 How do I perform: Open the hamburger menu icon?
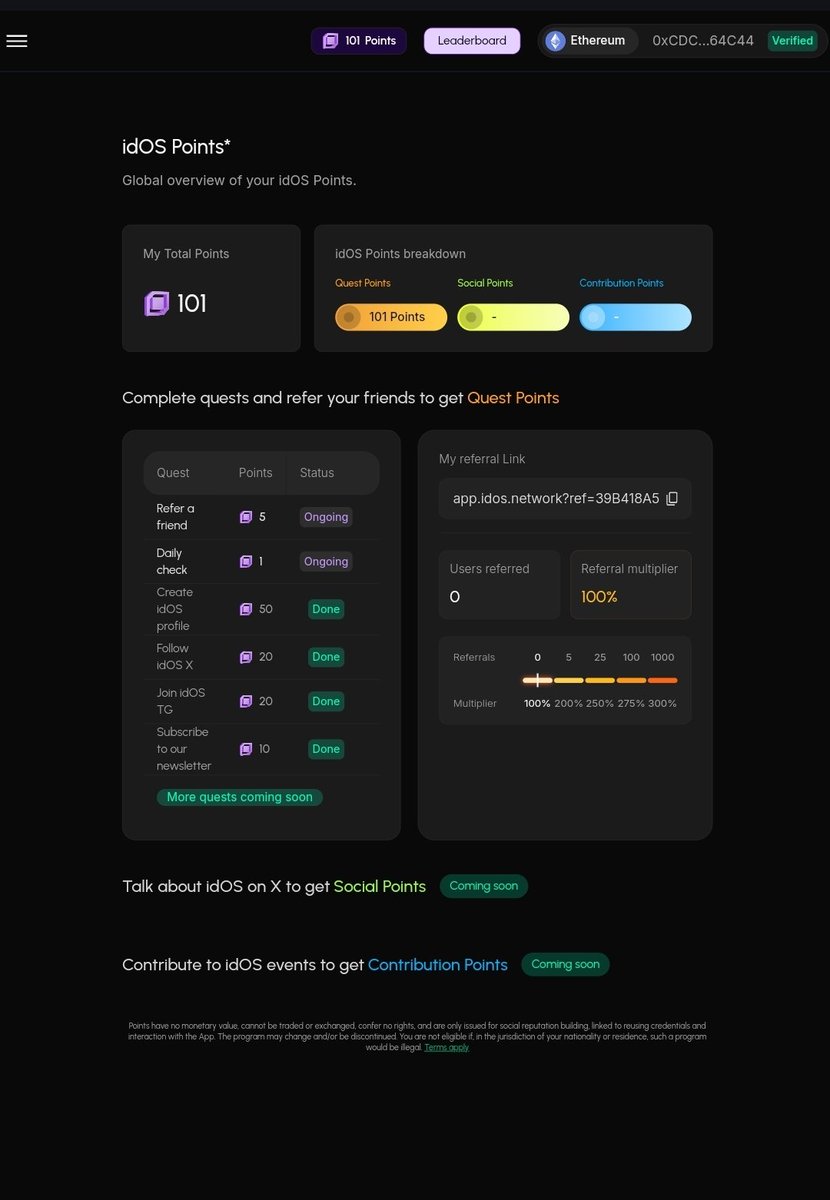pyautogui.click(x=16, y=41)
